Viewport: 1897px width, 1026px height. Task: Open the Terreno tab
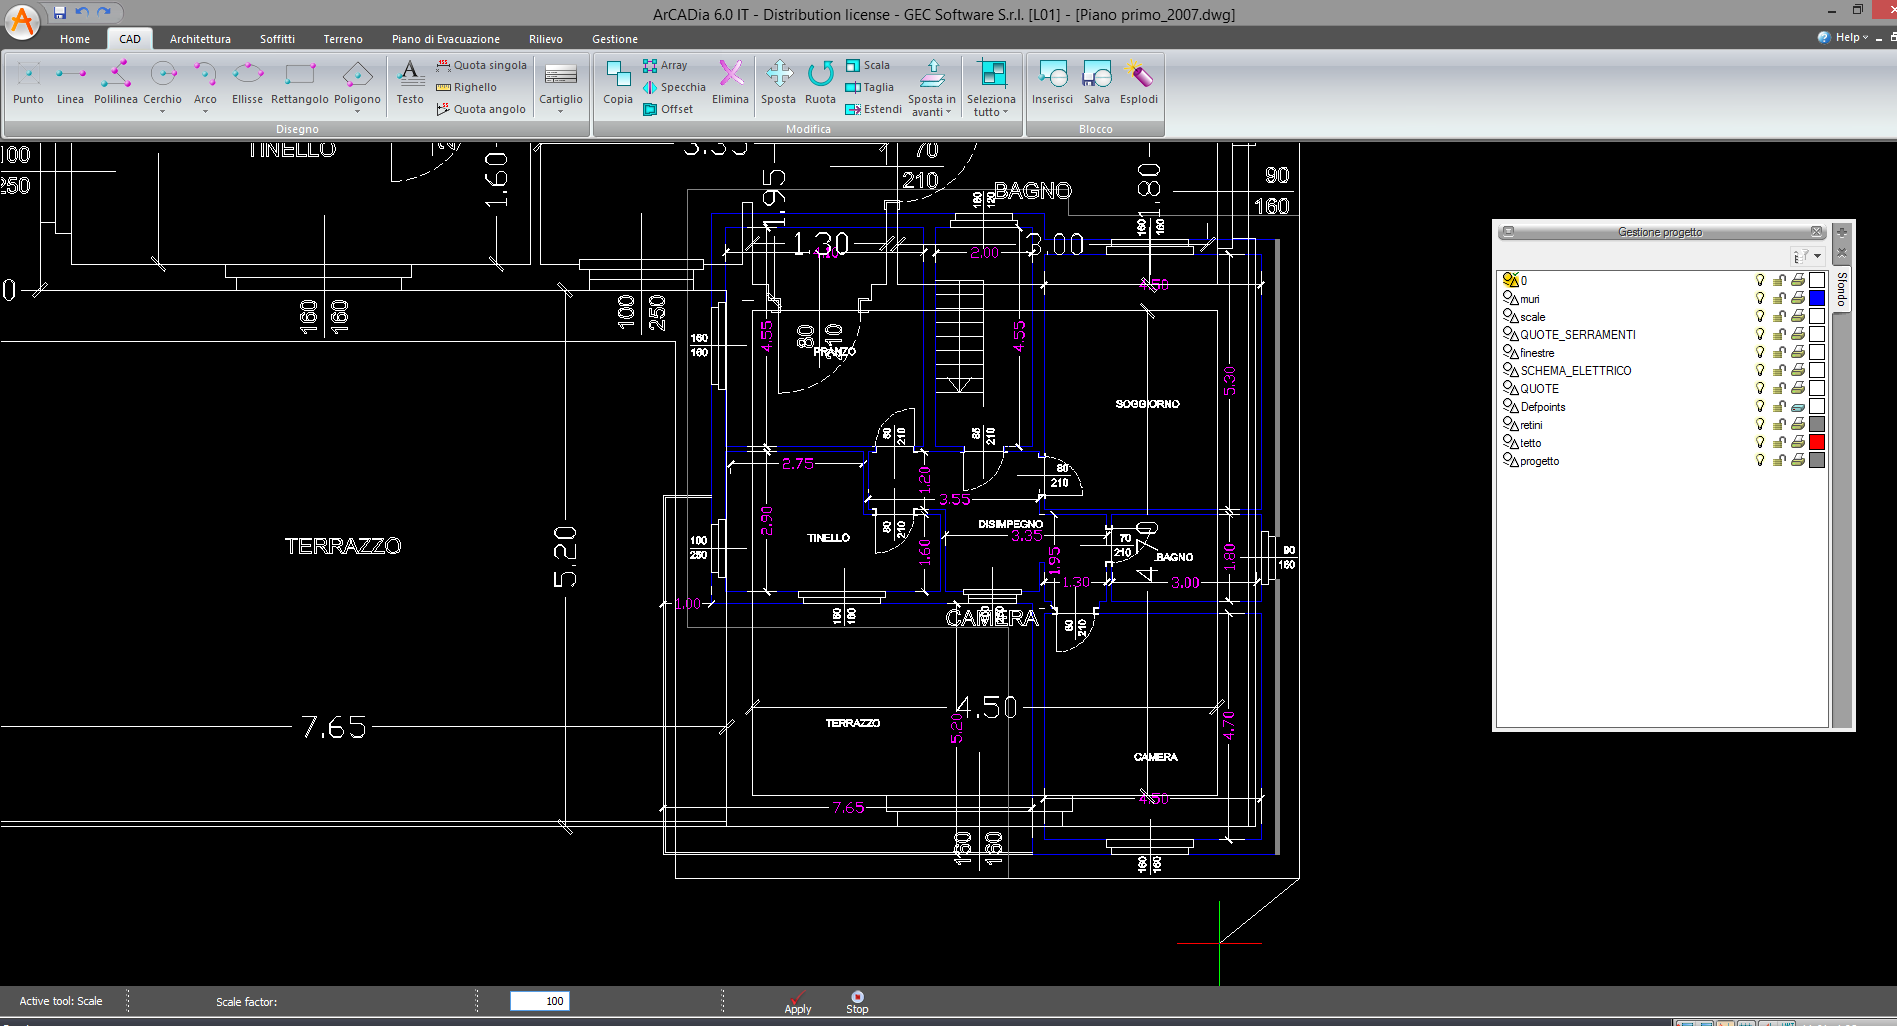(343, 39)
